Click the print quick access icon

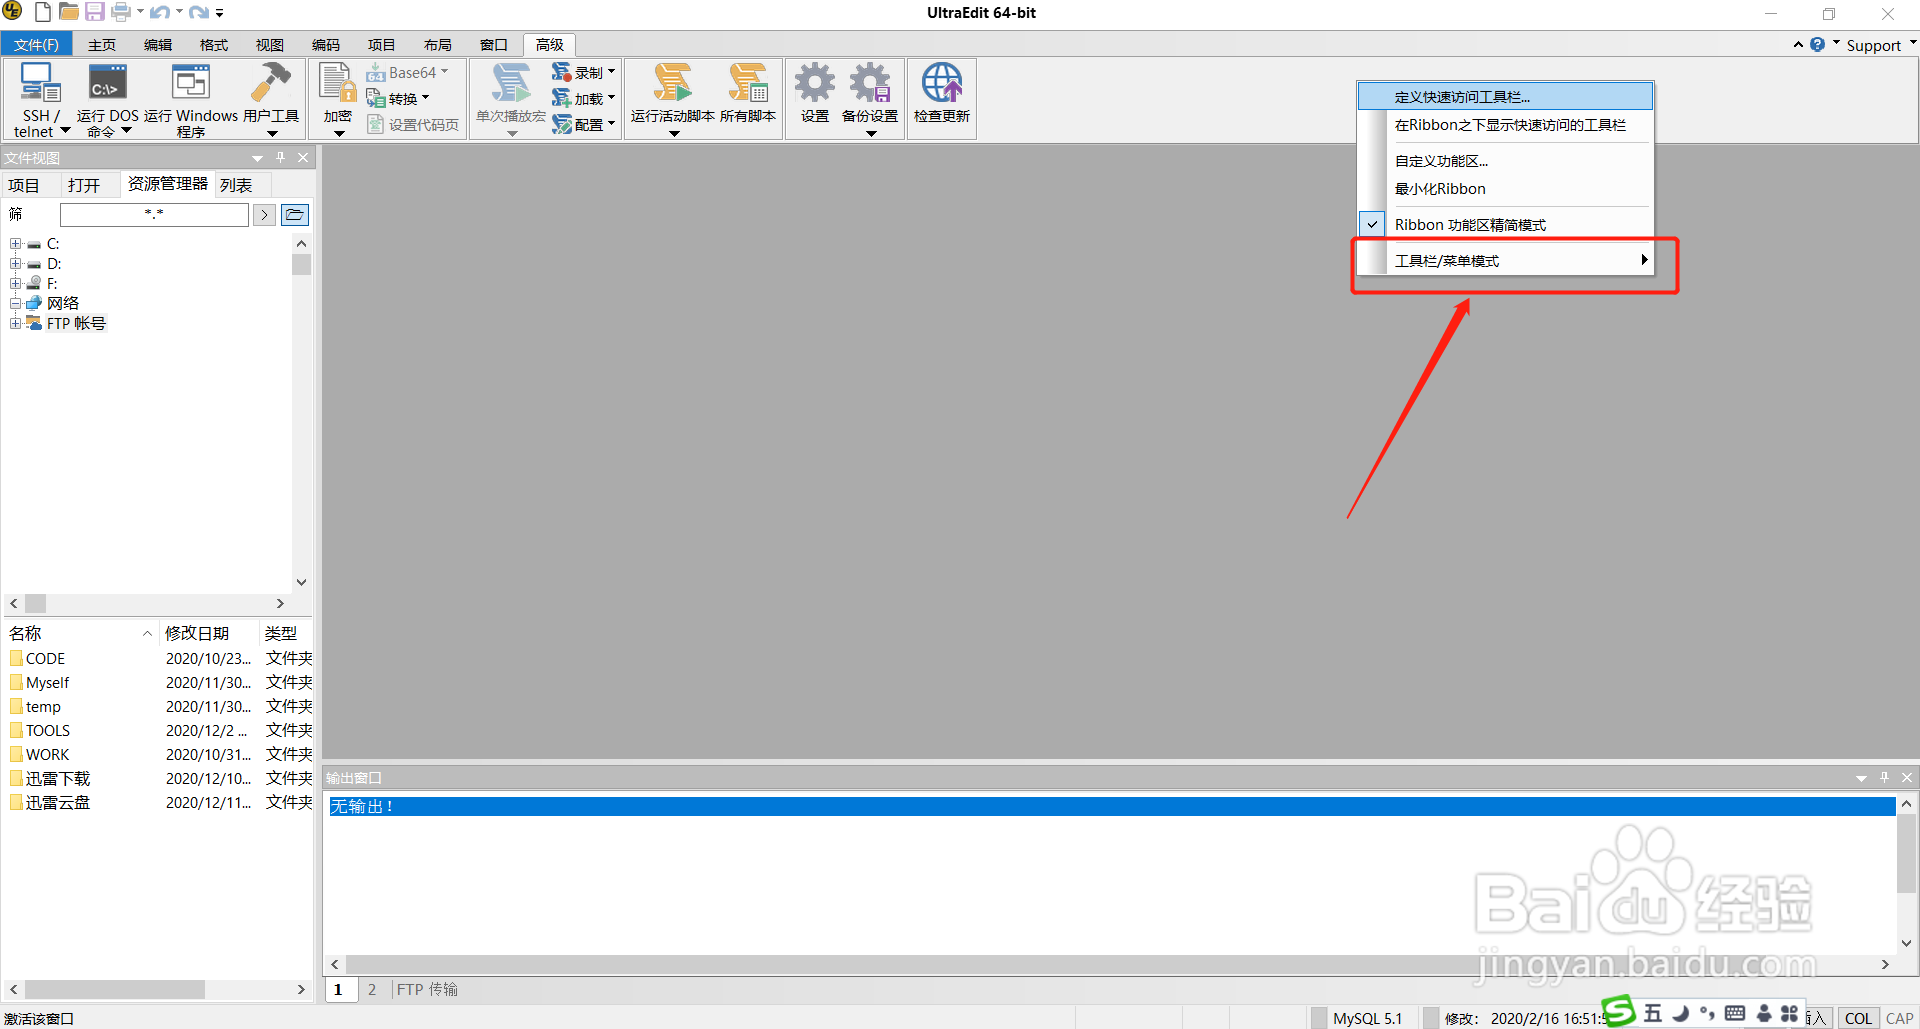click(x=120, y=12)
